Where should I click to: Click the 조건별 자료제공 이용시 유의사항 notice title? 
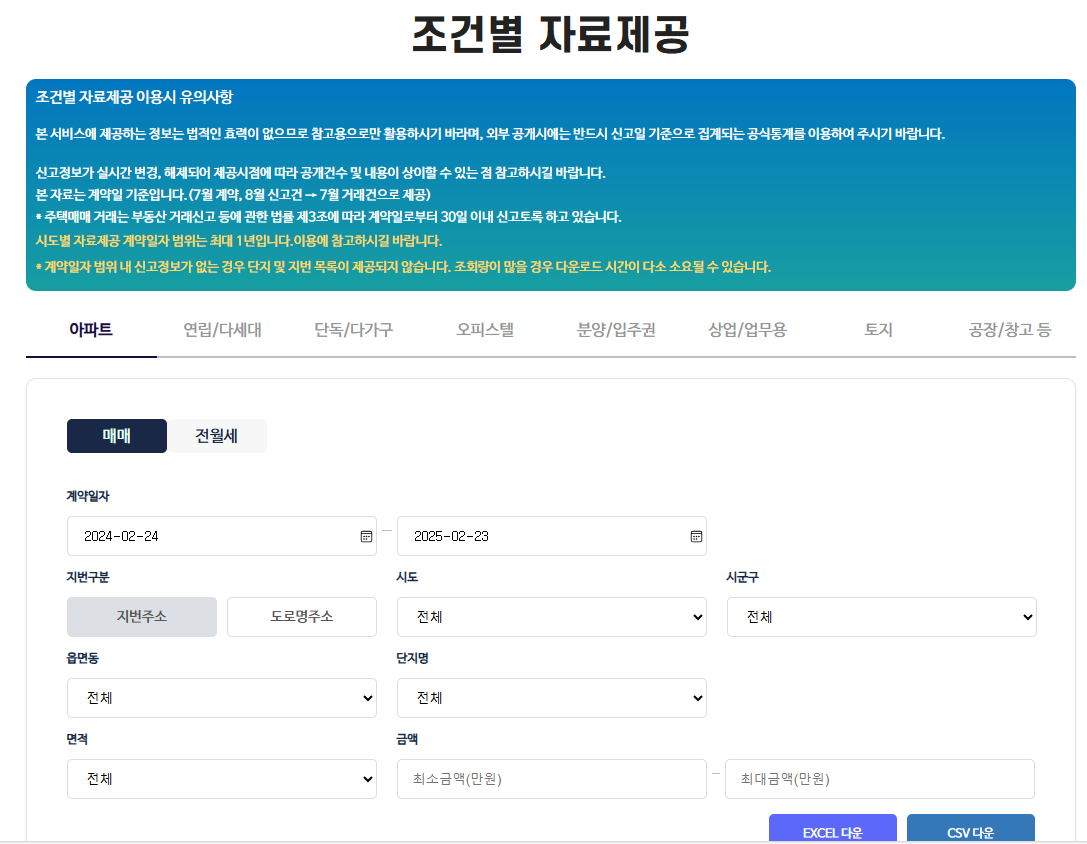134,97
